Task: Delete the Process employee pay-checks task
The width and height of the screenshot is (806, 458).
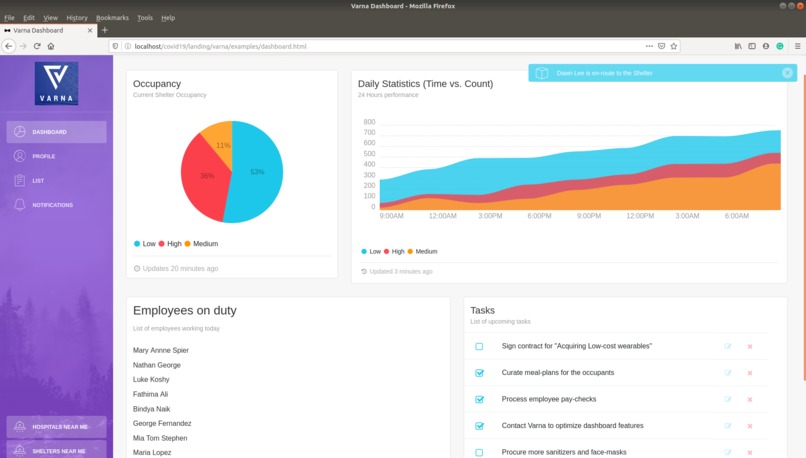Action: pyautogui.click(x=750, y=399)
